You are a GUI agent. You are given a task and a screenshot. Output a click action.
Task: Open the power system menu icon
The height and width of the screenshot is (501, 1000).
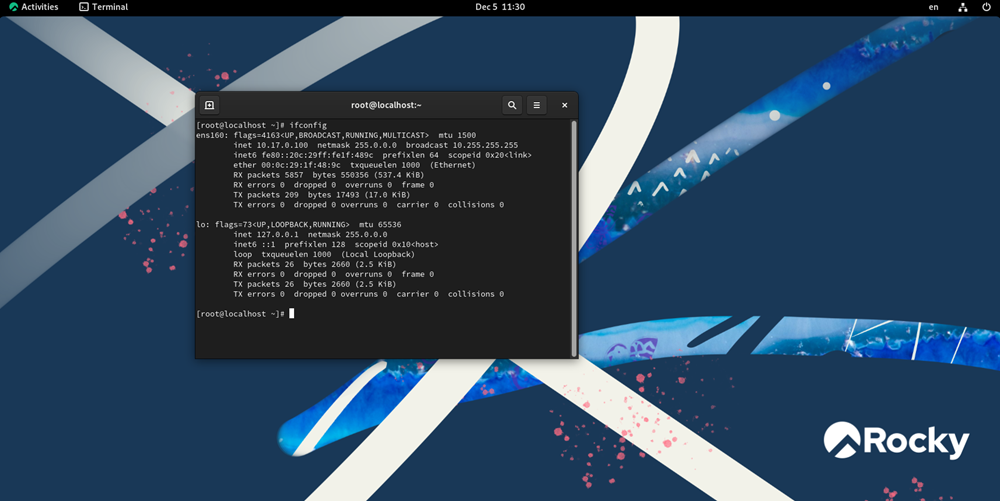click(x=987, y=7)
